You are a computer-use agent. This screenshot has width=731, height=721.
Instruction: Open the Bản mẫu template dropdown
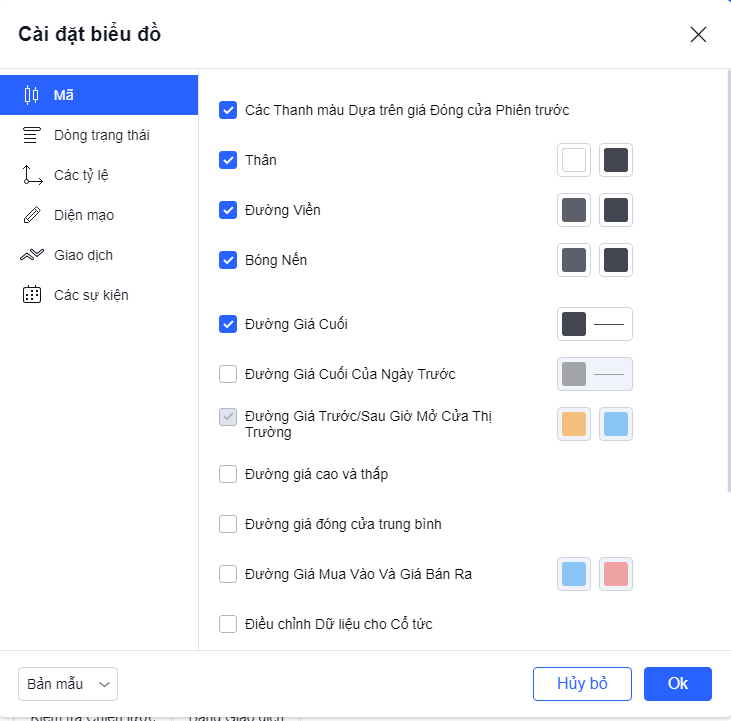(x=68, y=684)
